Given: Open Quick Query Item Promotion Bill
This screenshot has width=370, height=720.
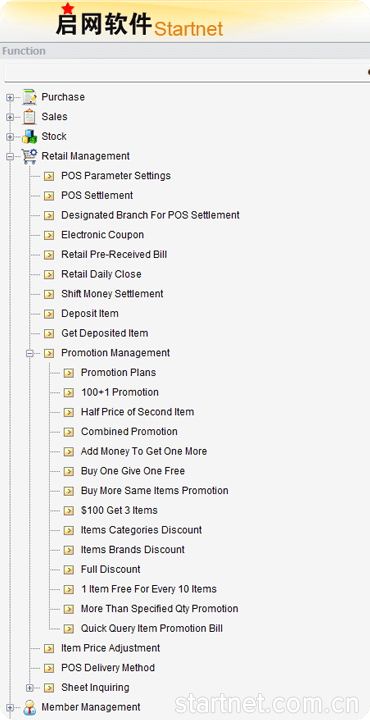Looking at the screenshot, I should click(x=151, y=629).
